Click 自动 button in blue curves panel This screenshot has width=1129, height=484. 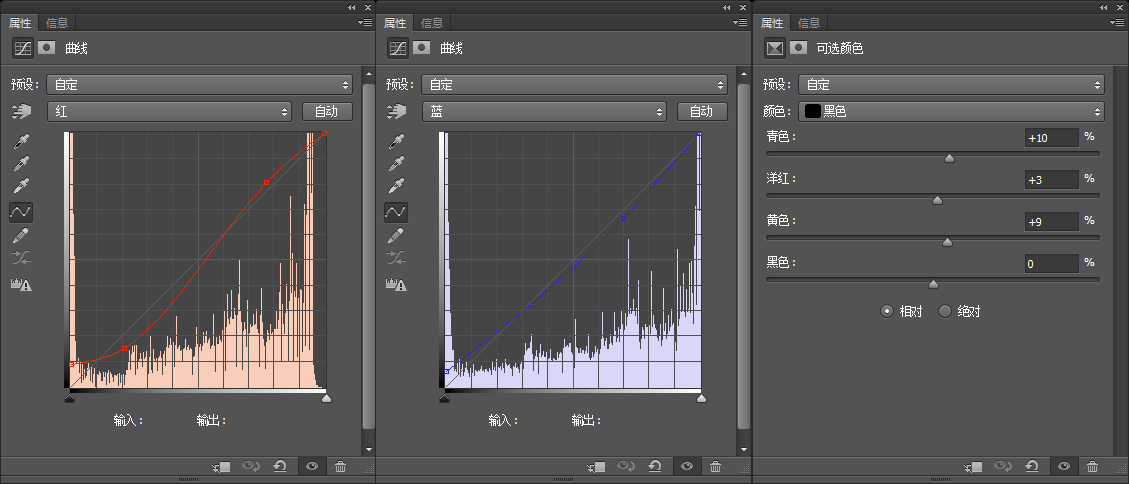tap(702, 112)
